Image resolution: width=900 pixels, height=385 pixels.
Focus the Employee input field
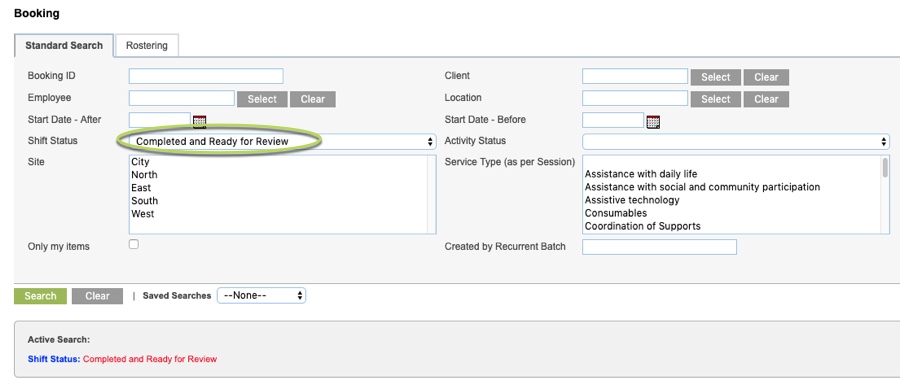pyautogui.click(x=182, y=98)
